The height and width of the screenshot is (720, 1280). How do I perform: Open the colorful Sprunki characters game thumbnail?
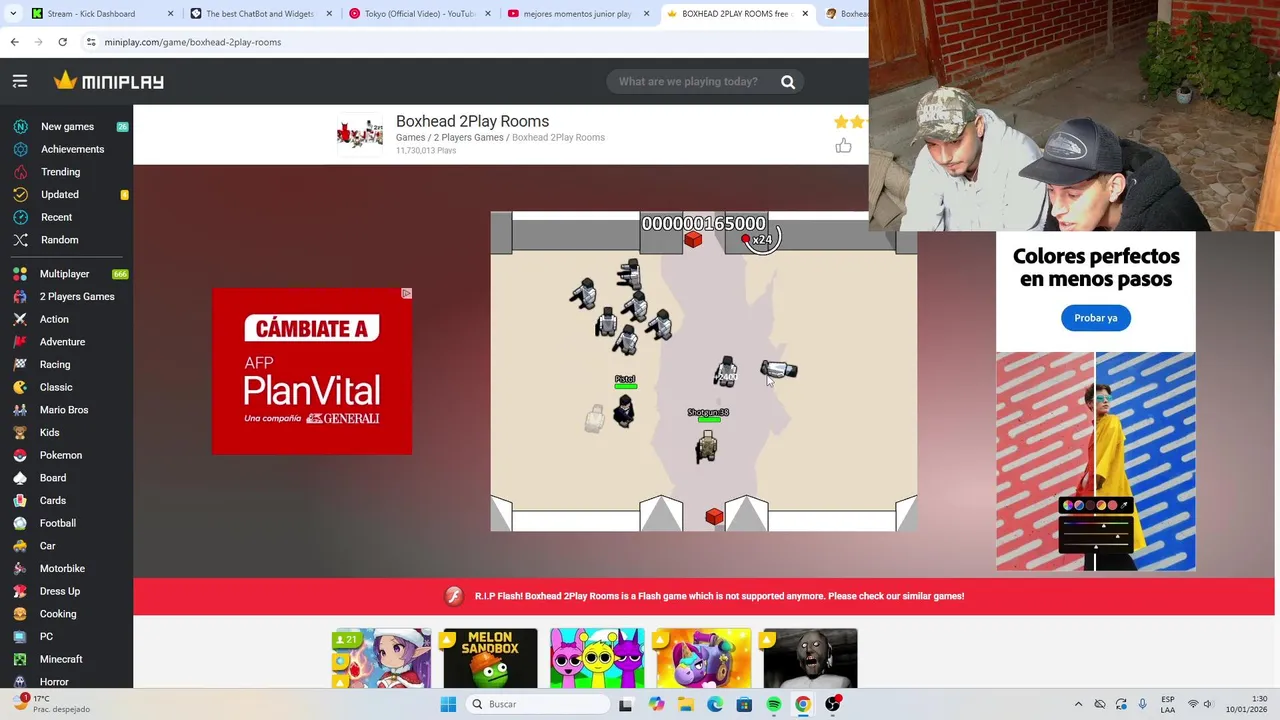(x=597, y=658)
